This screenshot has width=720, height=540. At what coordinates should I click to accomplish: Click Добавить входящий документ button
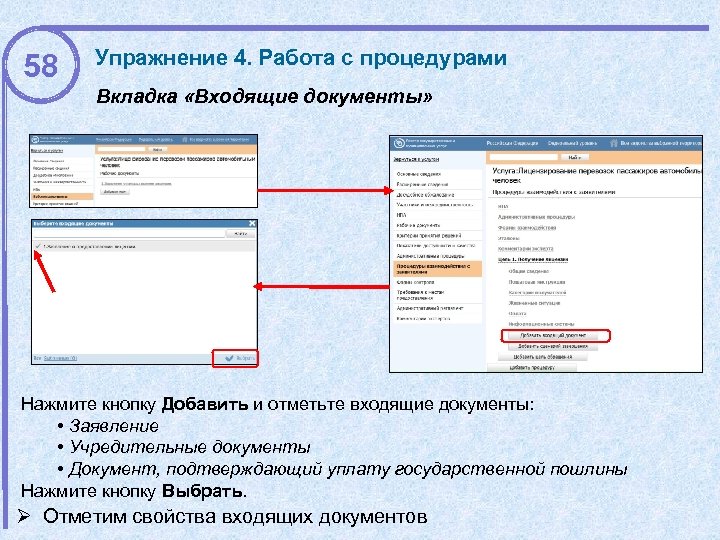553,336
